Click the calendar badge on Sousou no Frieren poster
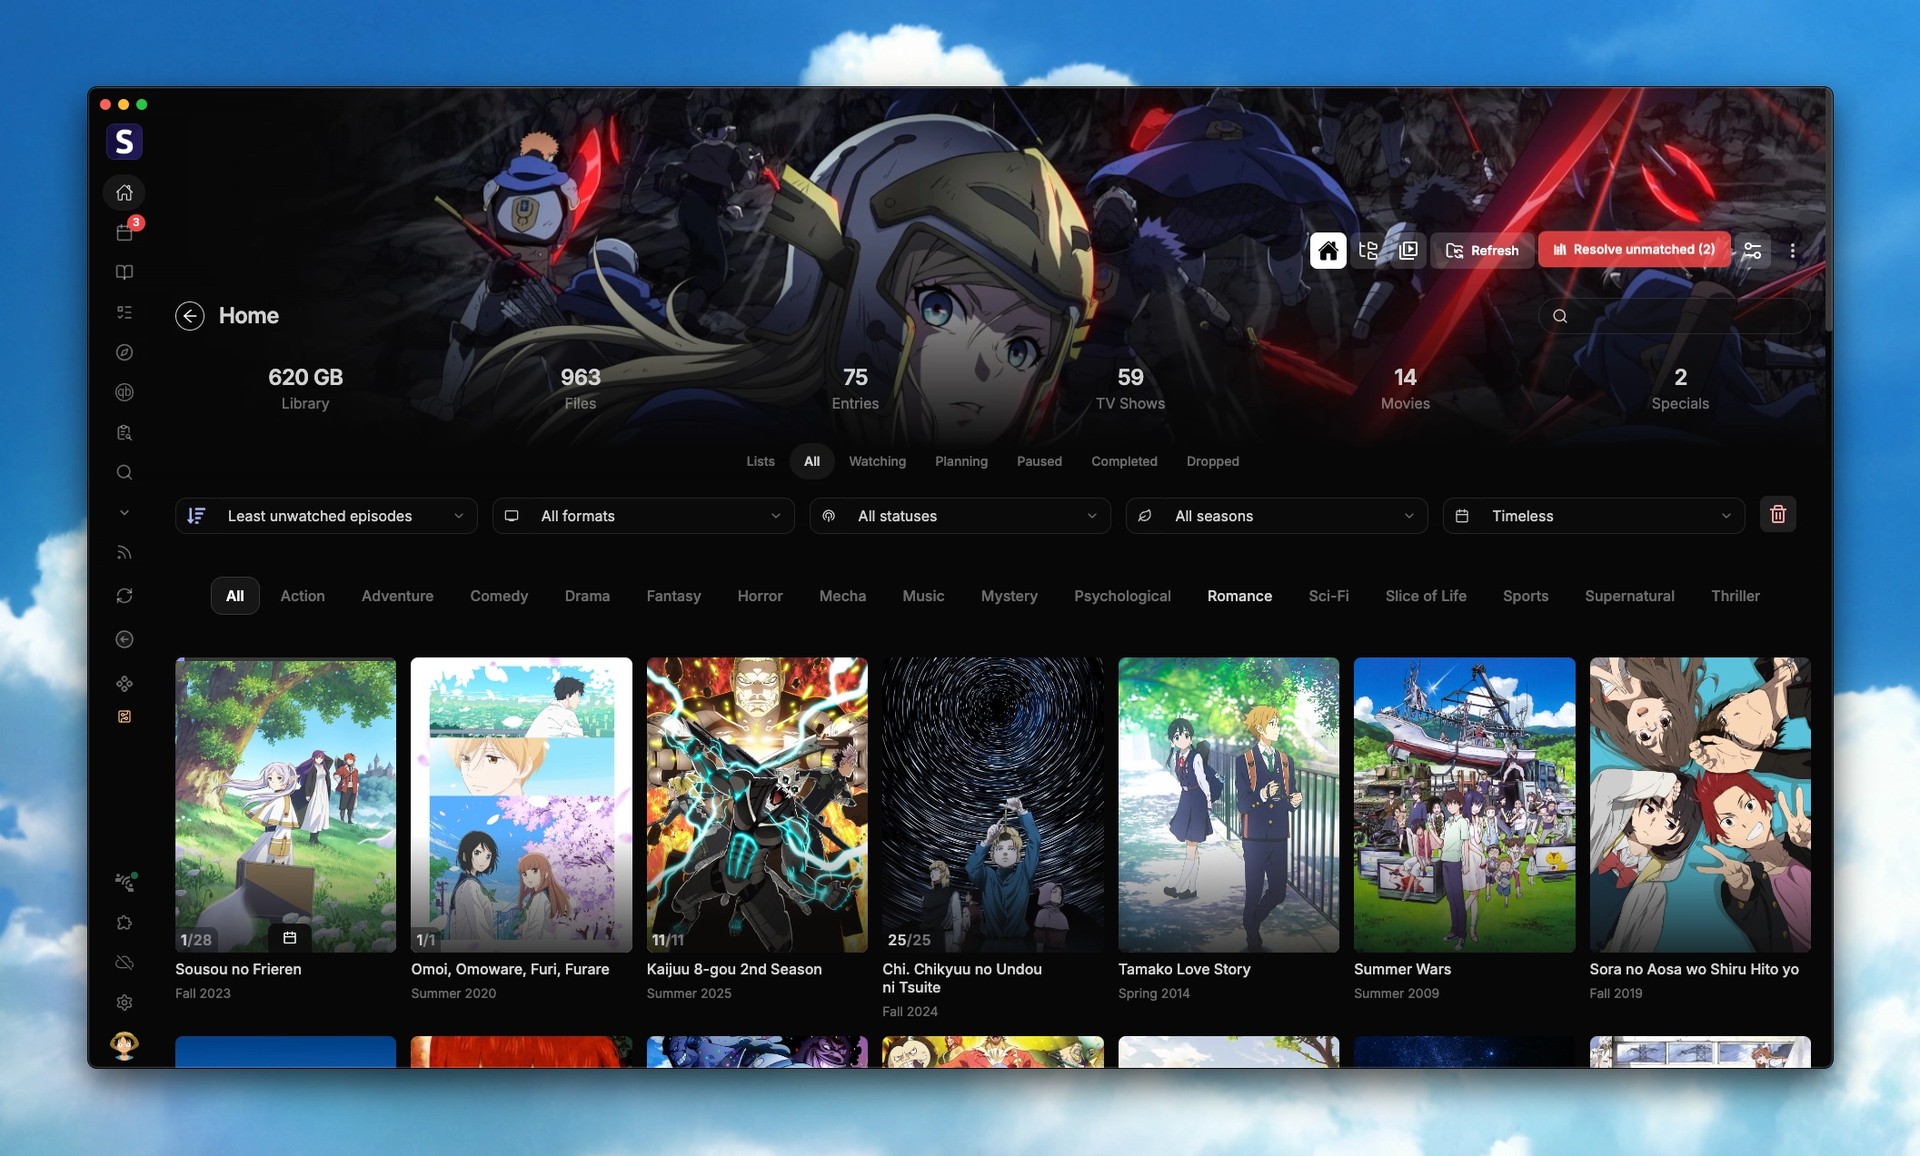1920x1156 pixels. (x=290, y=938)
